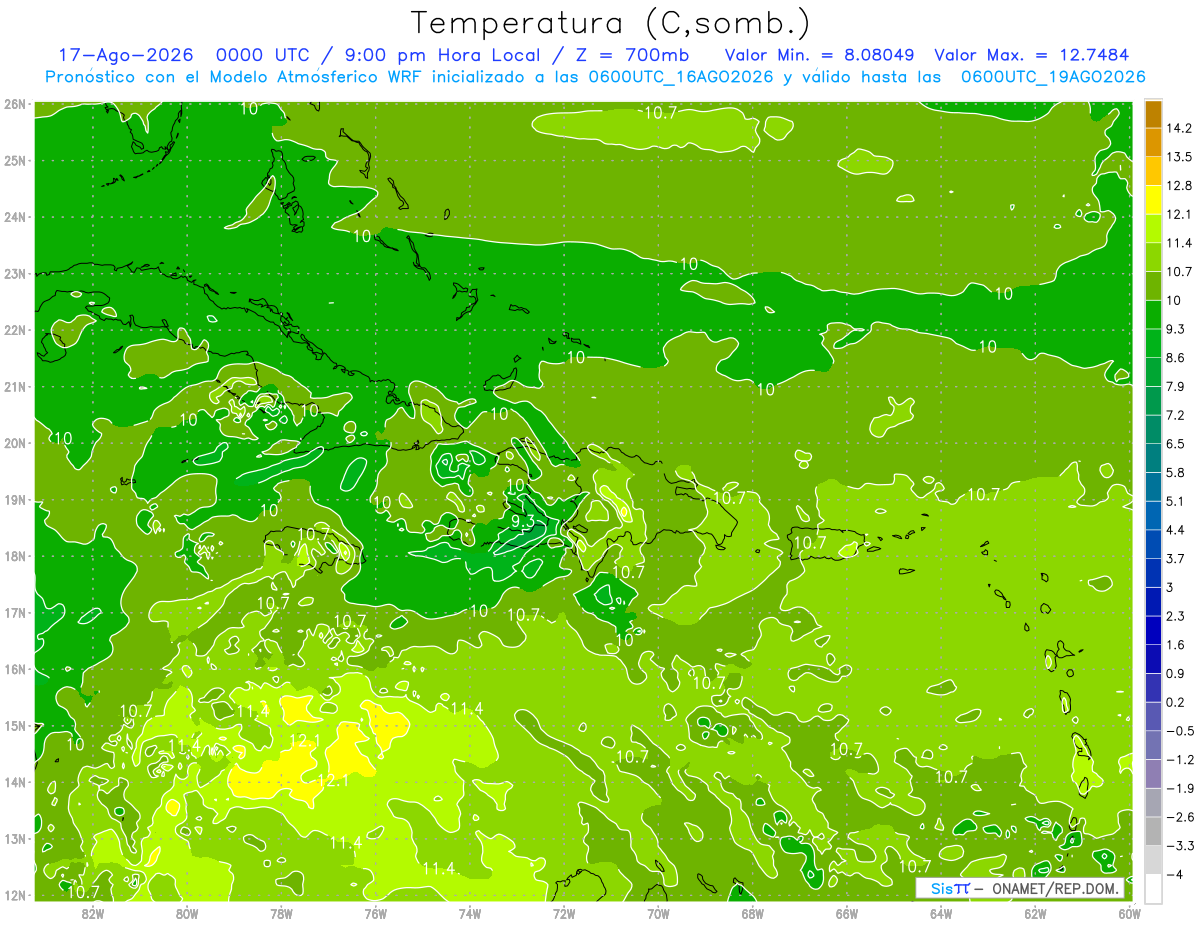
Task: Click the '4.4' color scale label
Action: (1176, 530)
